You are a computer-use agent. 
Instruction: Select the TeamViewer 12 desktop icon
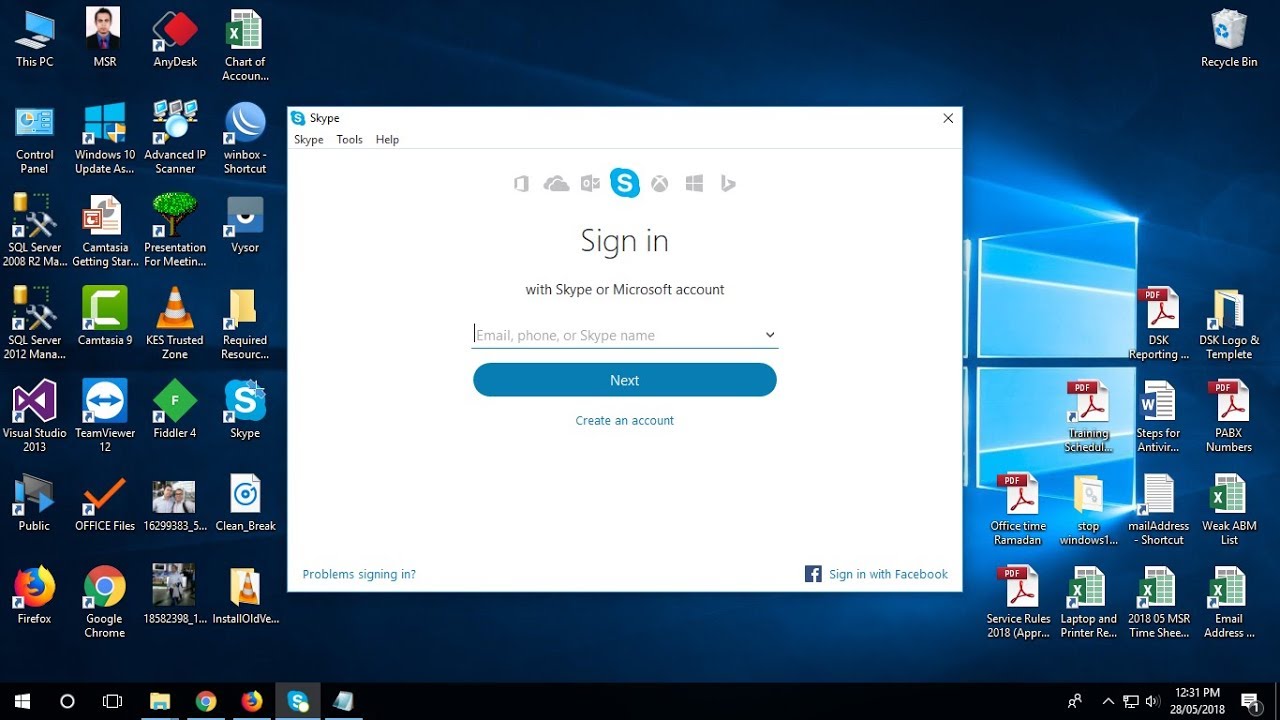[x=105, y=417]
